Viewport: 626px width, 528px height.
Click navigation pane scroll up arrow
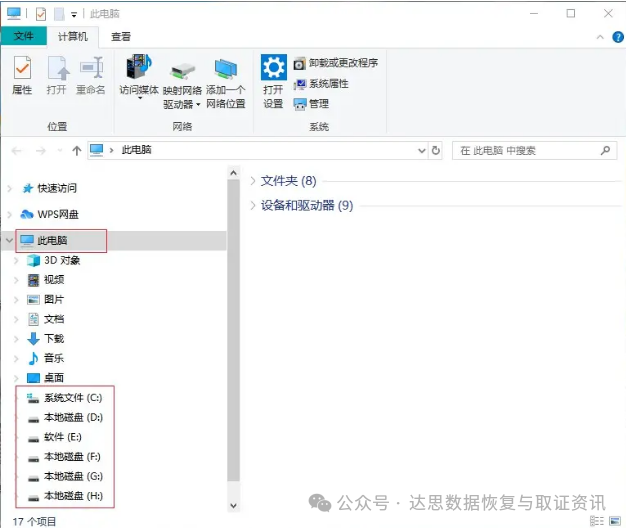coord(234,173)
